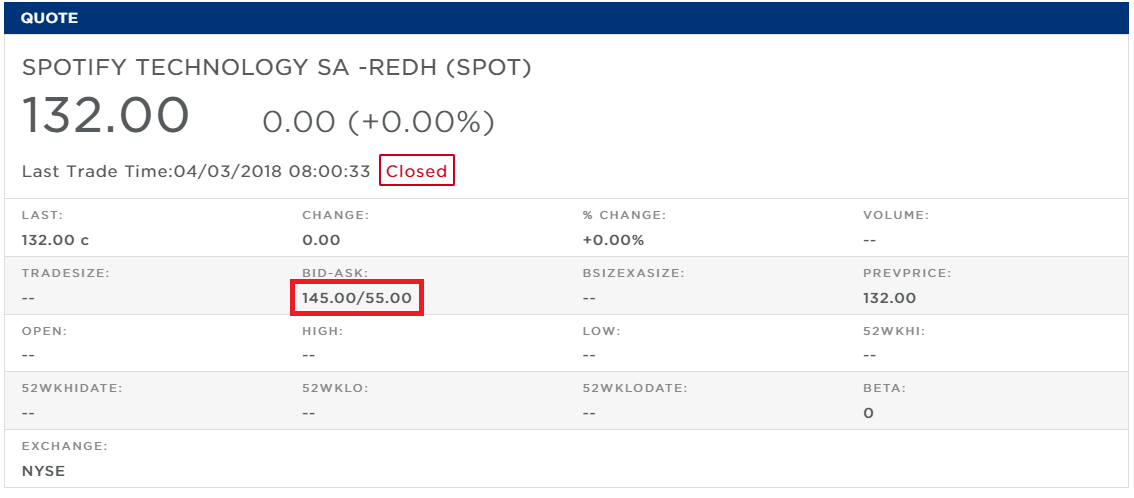Click the HIGH label
Screen dimensions: 1134x498
click(x=323, y=330)
